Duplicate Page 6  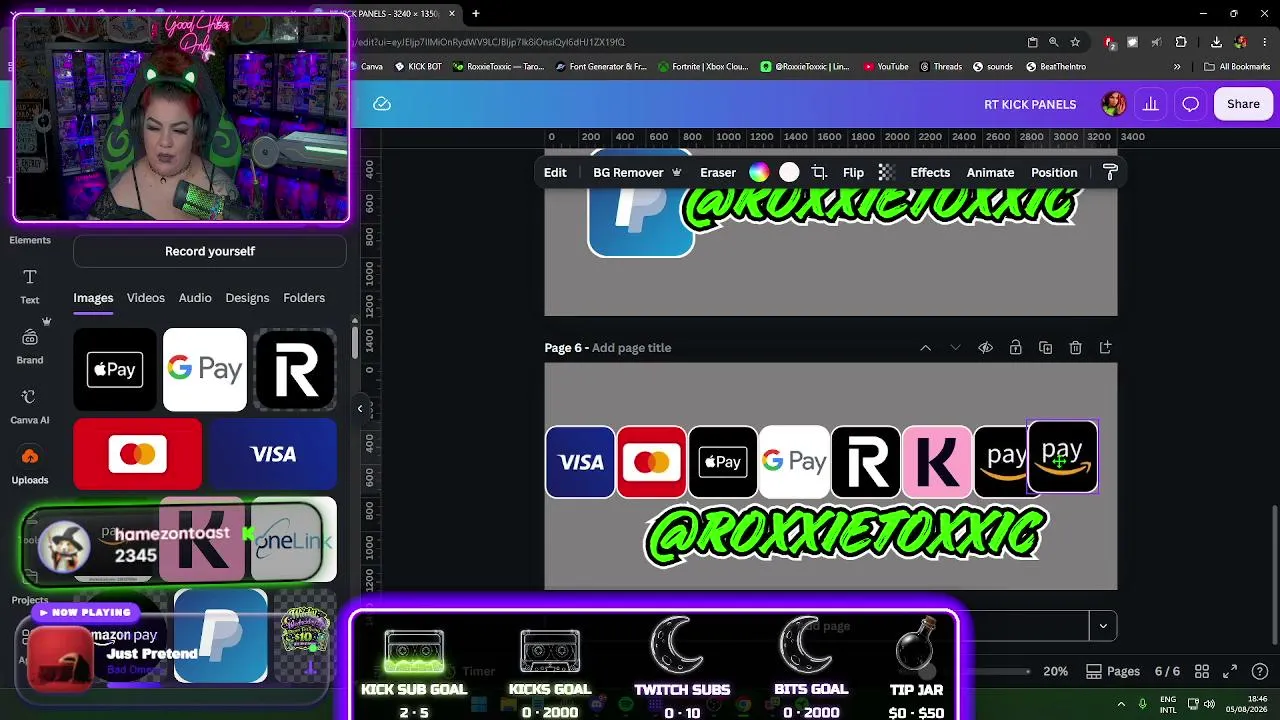point(1045,348)
